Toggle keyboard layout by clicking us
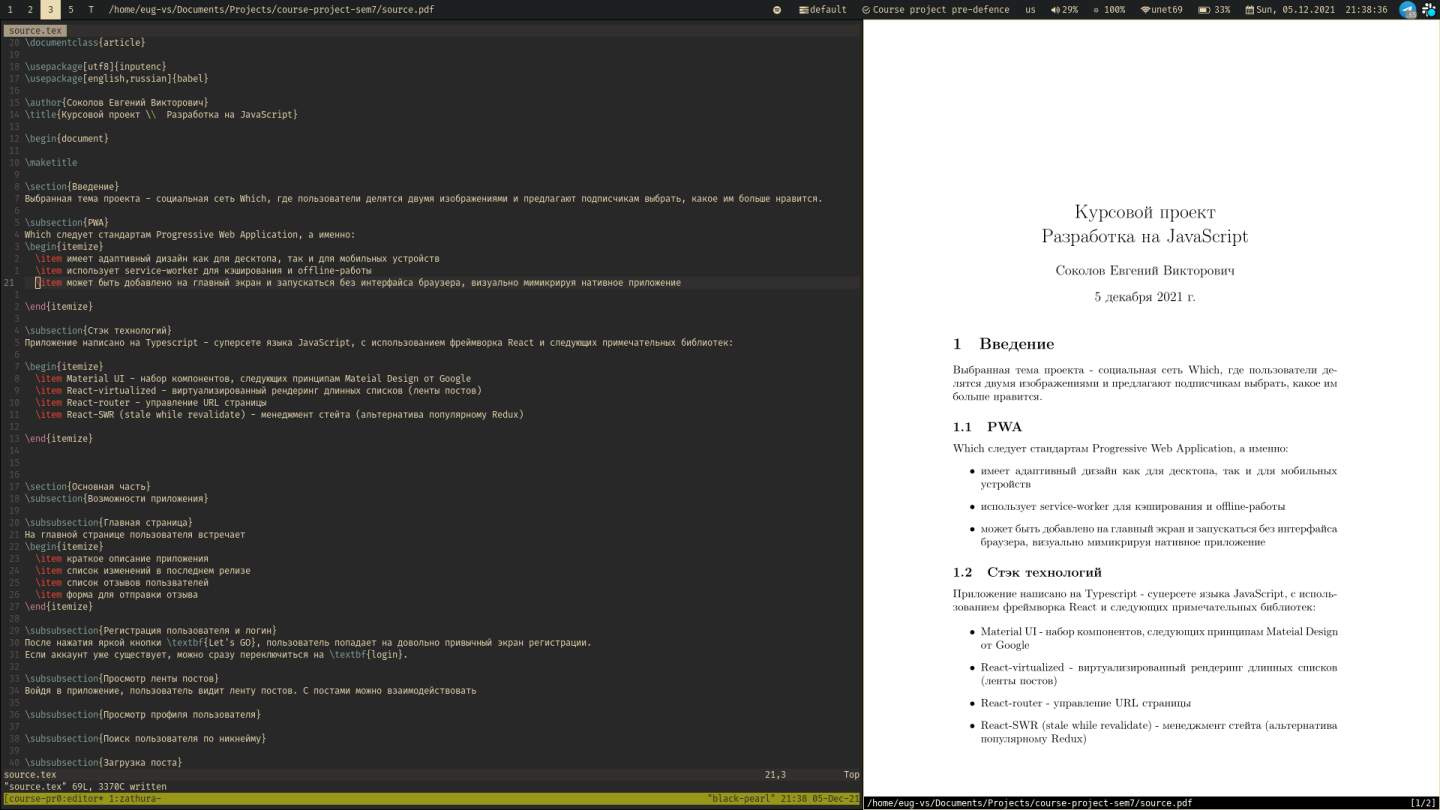Image resolution: width=1440 pixels, height=810 pixels. coord(1030,10)
